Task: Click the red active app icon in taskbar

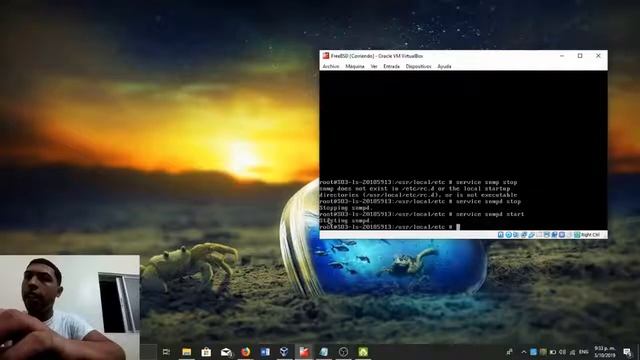Action: tap(304, 351)
